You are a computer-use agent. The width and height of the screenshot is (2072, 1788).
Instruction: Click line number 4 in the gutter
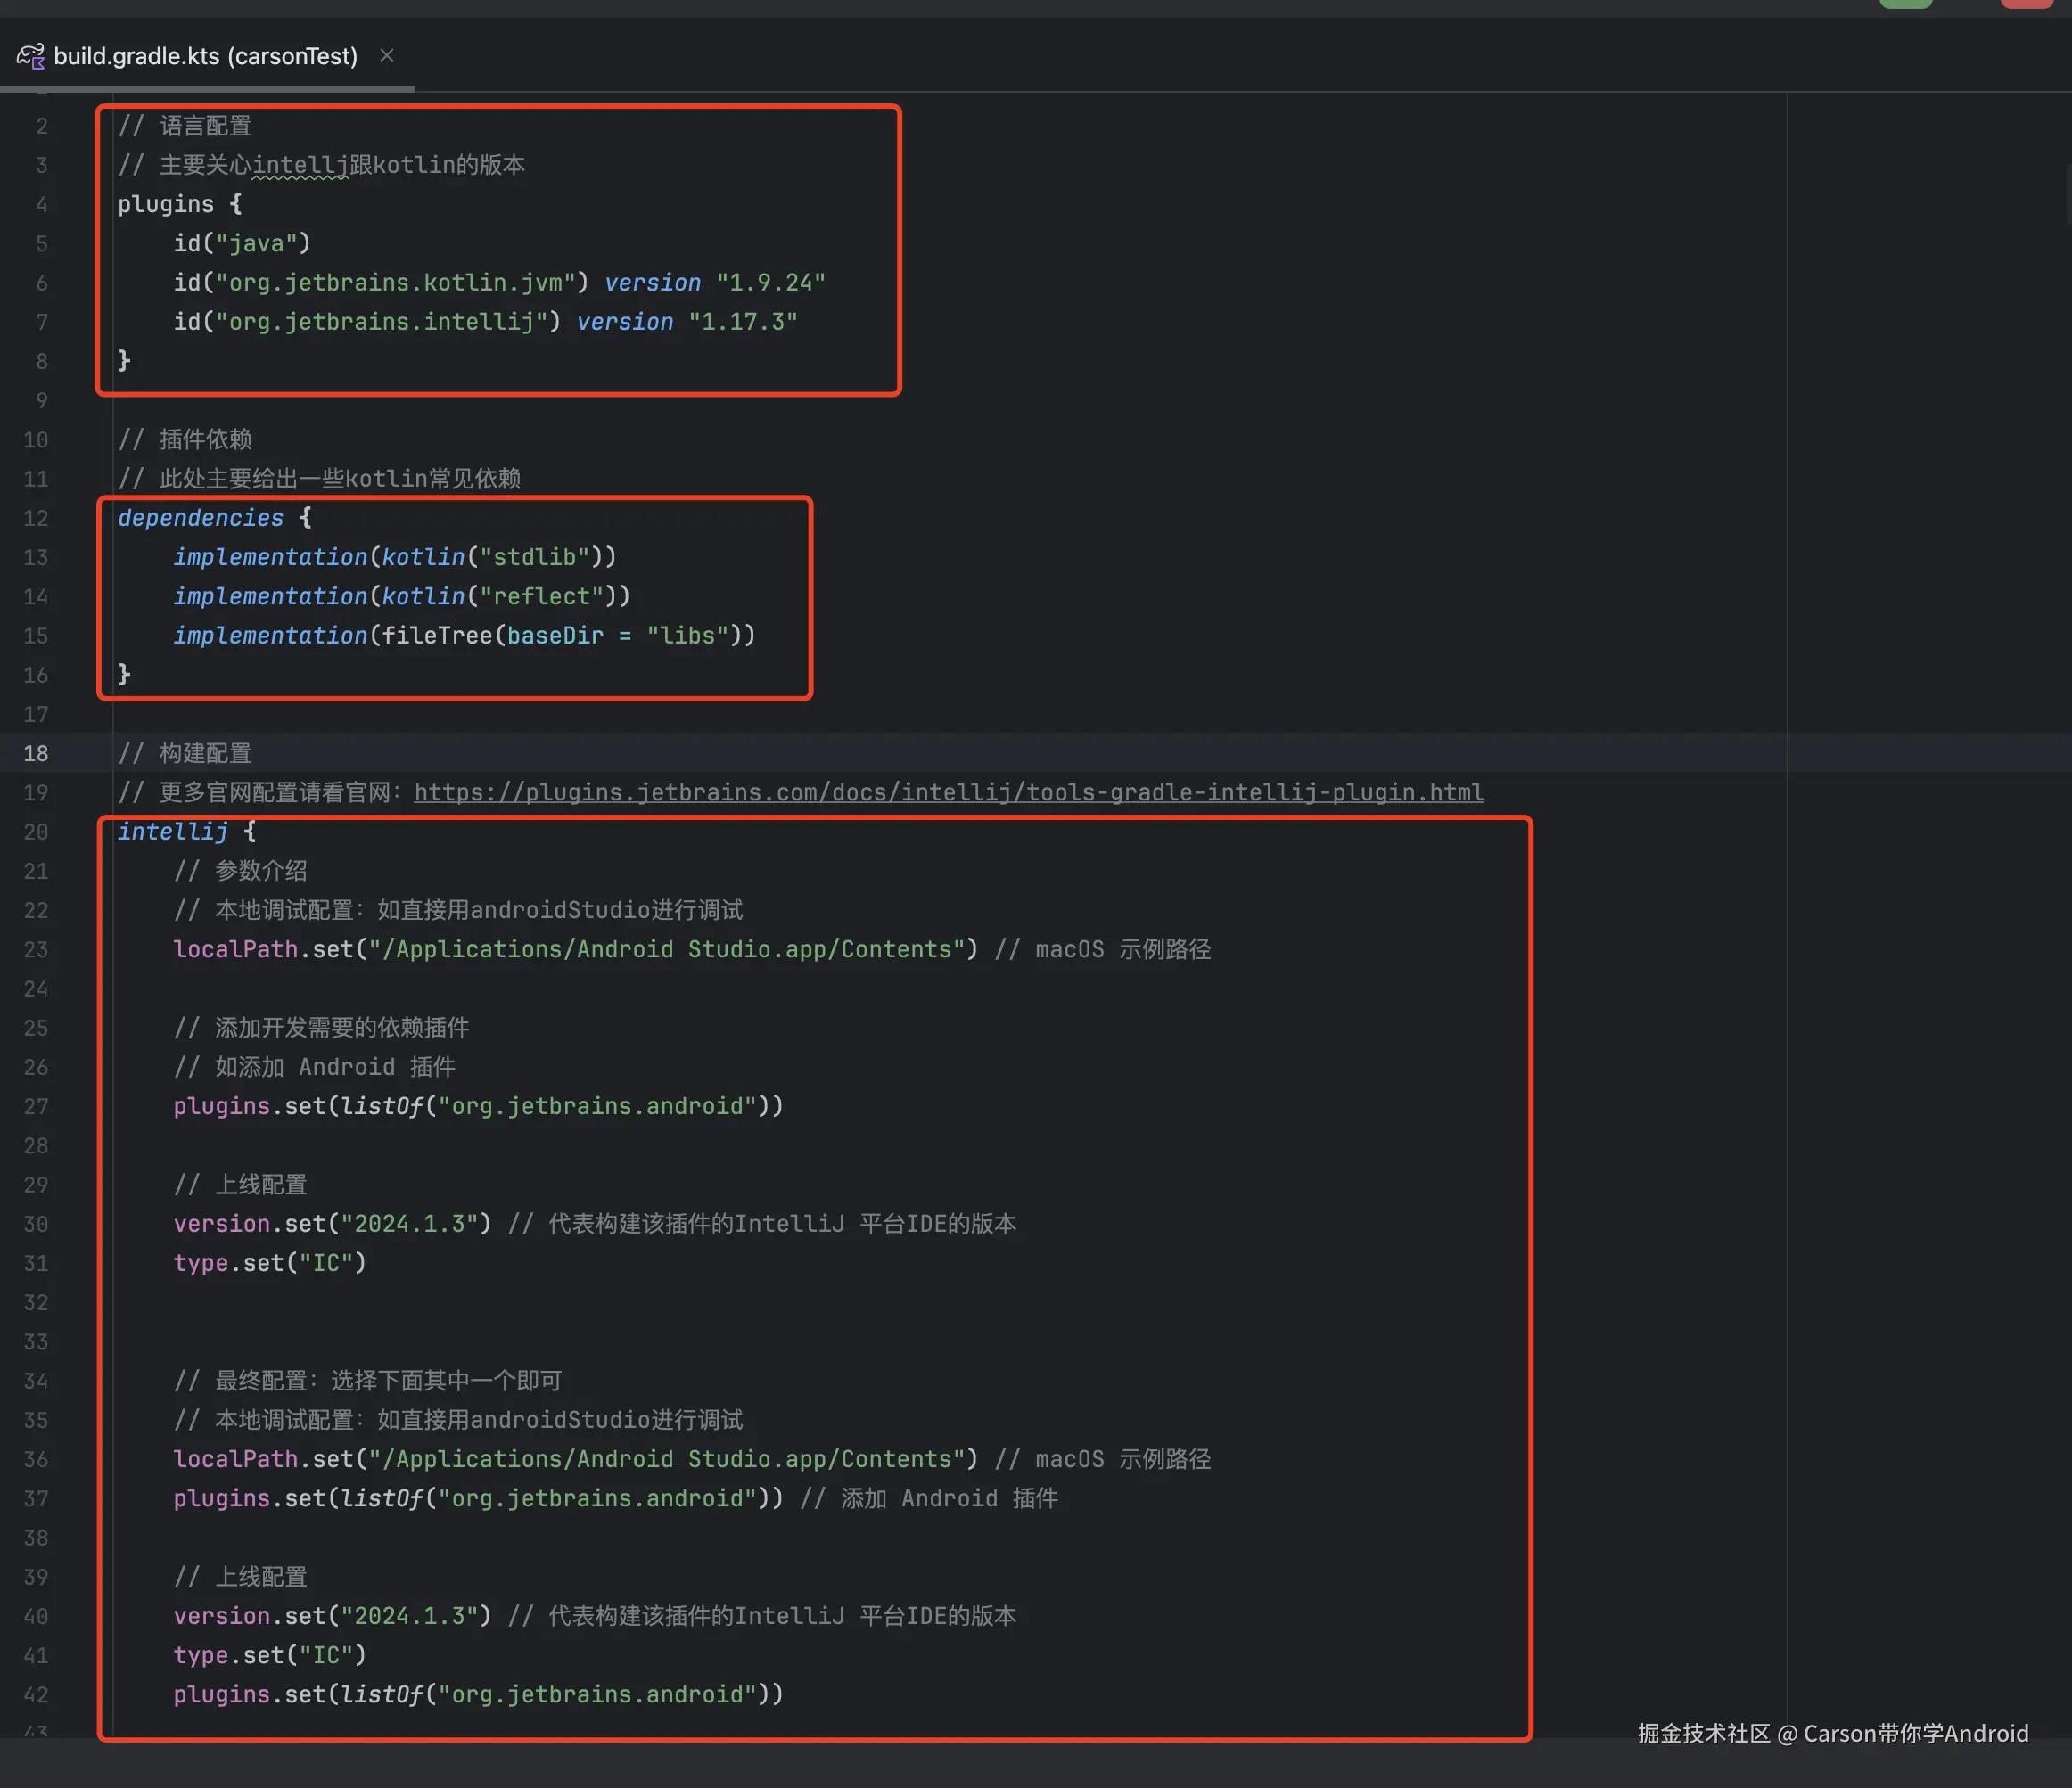click(41, 204)
